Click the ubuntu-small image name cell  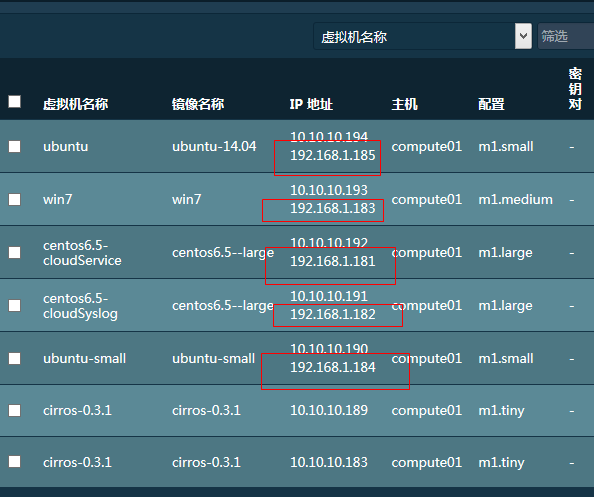213,359
